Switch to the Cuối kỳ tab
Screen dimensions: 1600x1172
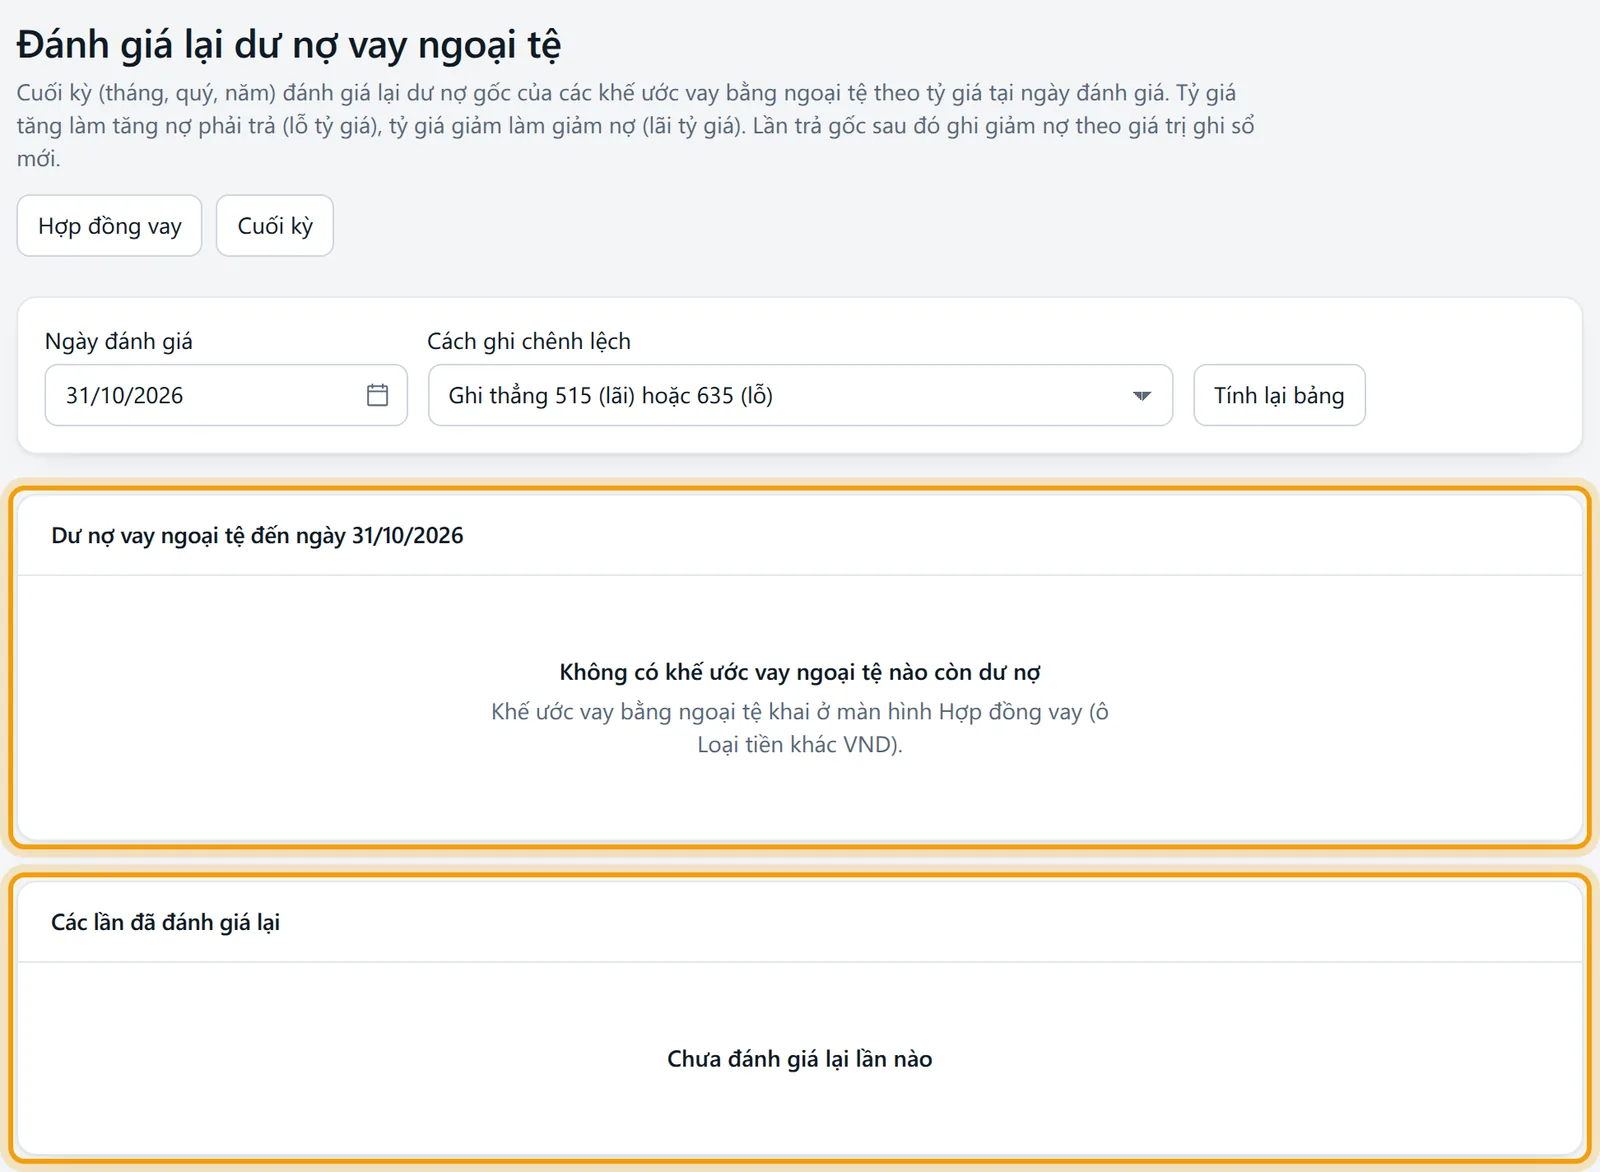[x=275, y=226]
